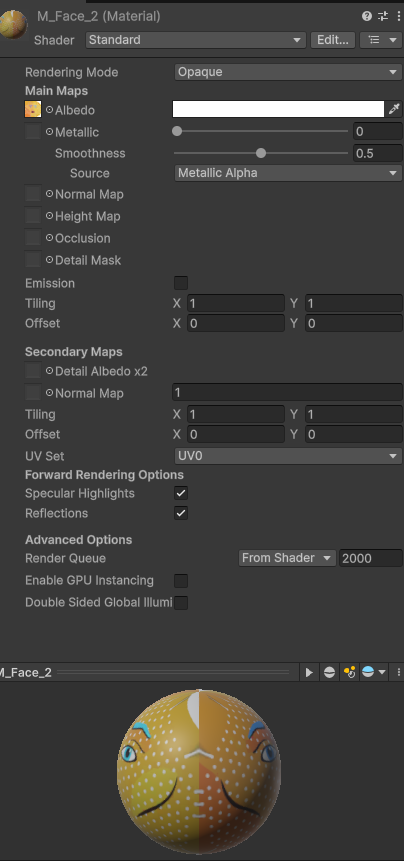Play the material preview animation

(309, 672)
